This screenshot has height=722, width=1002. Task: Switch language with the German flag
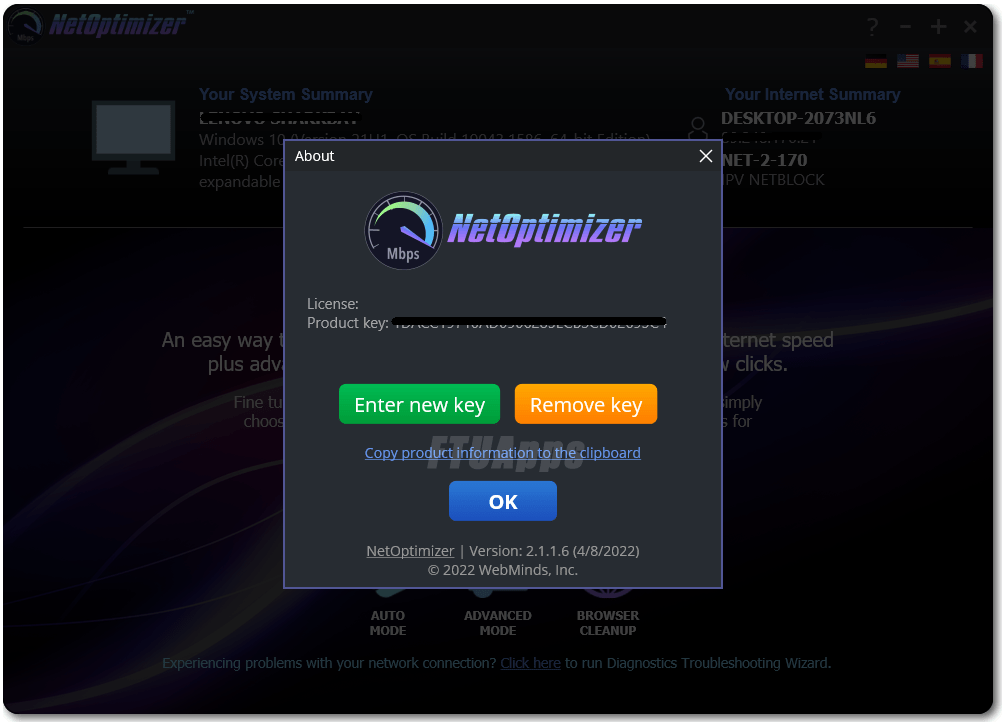(x=875, y=61)
